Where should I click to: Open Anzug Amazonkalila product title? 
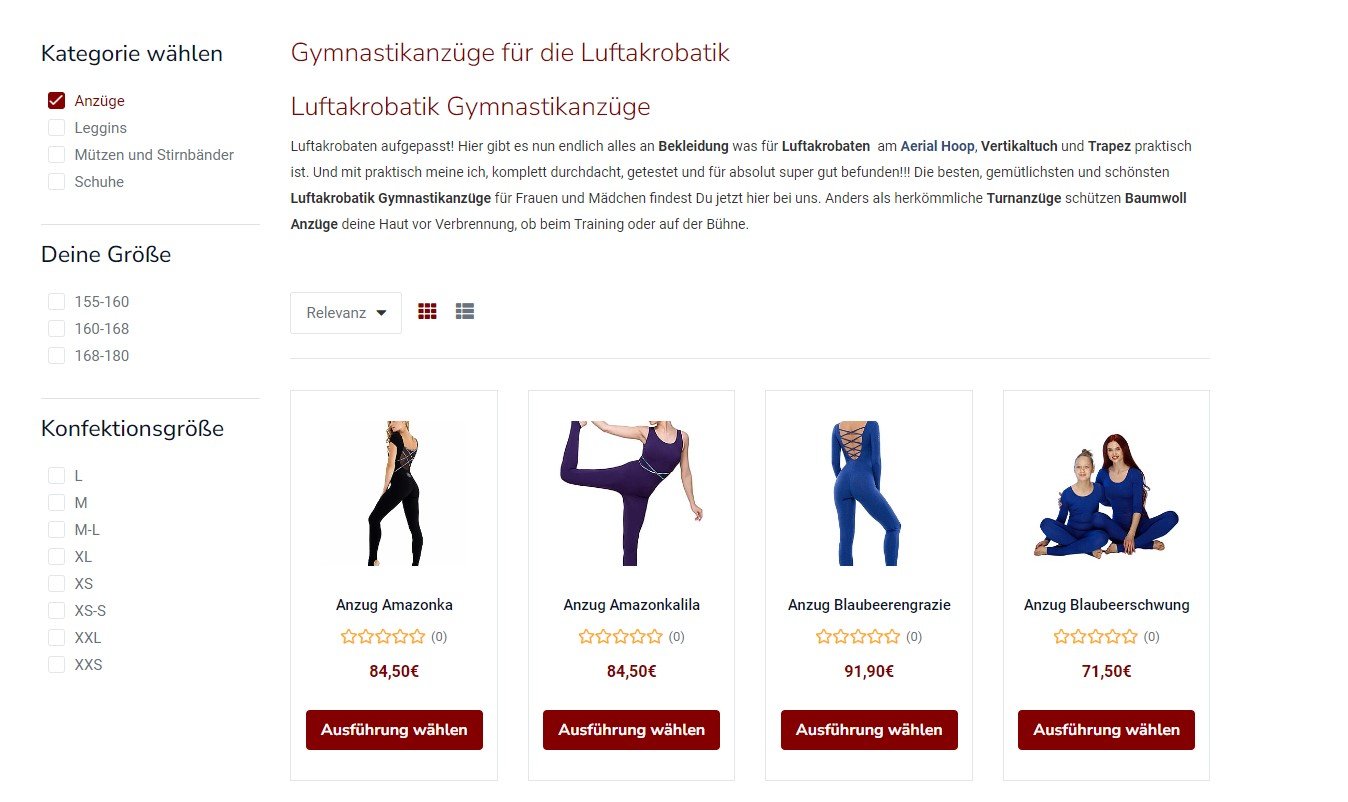631,605
